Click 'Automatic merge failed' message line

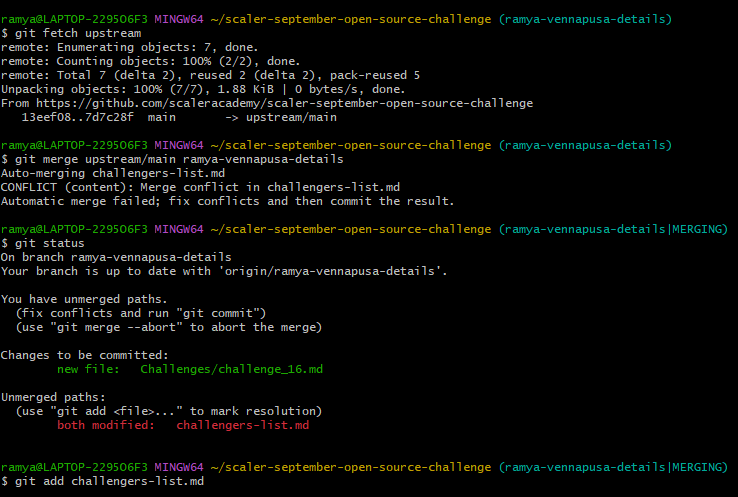(x=227, y=201)
